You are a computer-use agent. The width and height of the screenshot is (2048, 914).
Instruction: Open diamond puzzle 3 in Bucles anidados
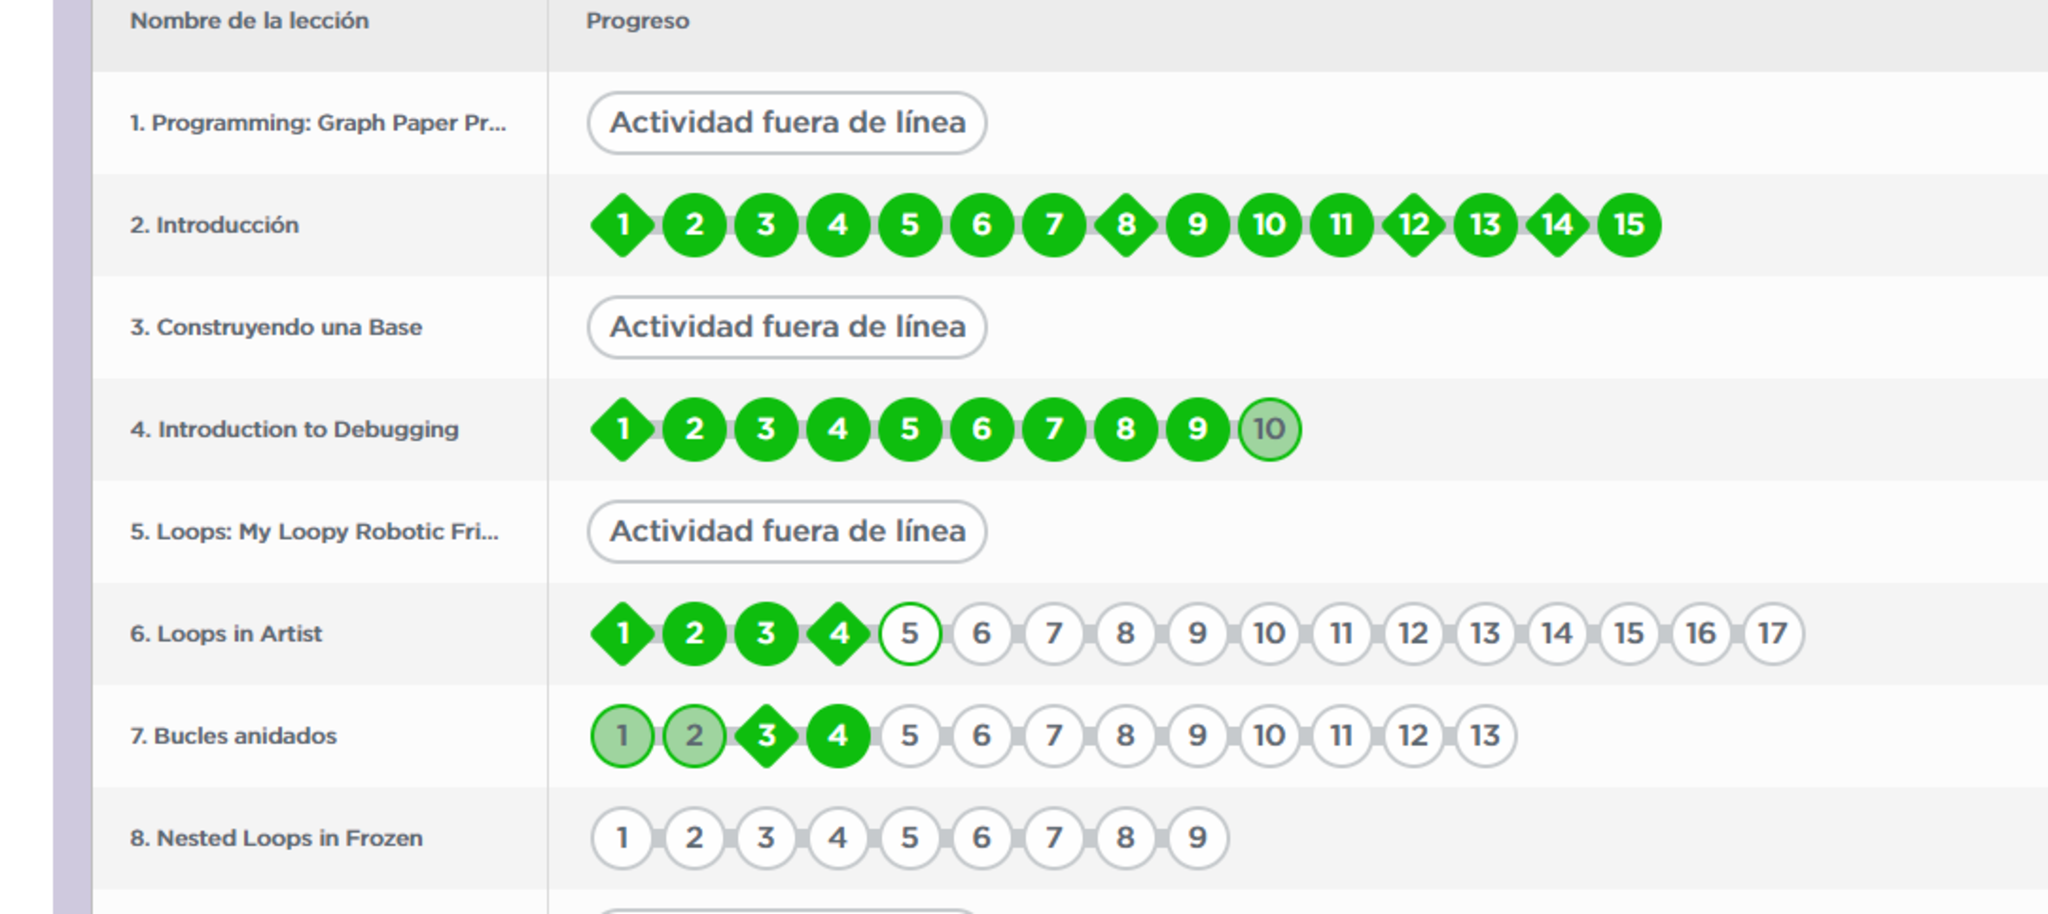pyautogui.click(x=766, y=736)
